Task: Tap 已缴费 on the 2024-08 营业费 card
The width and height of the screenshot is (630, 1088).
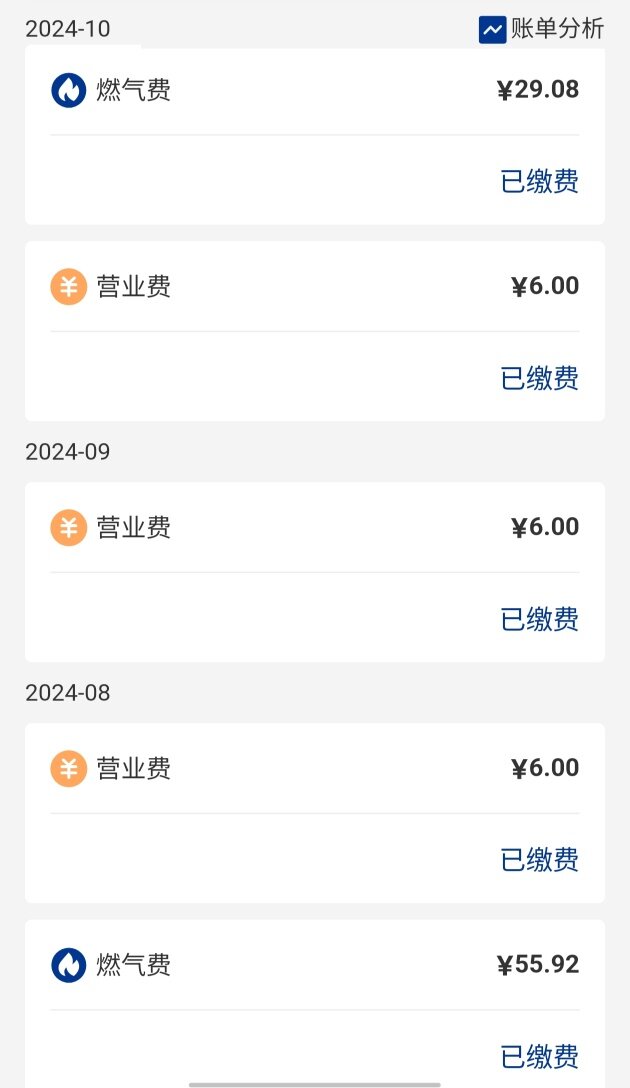Action: [539, 860]
